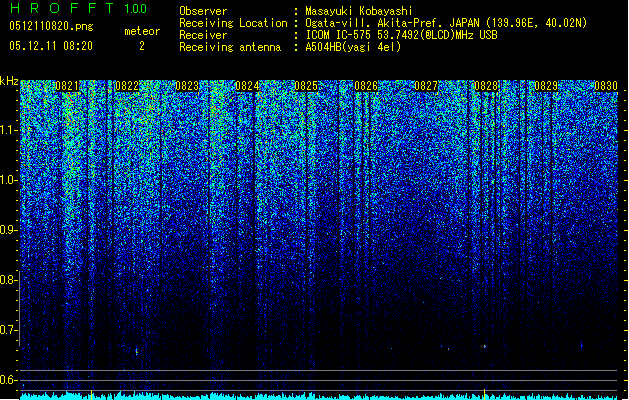
Task: Click the 0822 time marker
Action: 127,86
